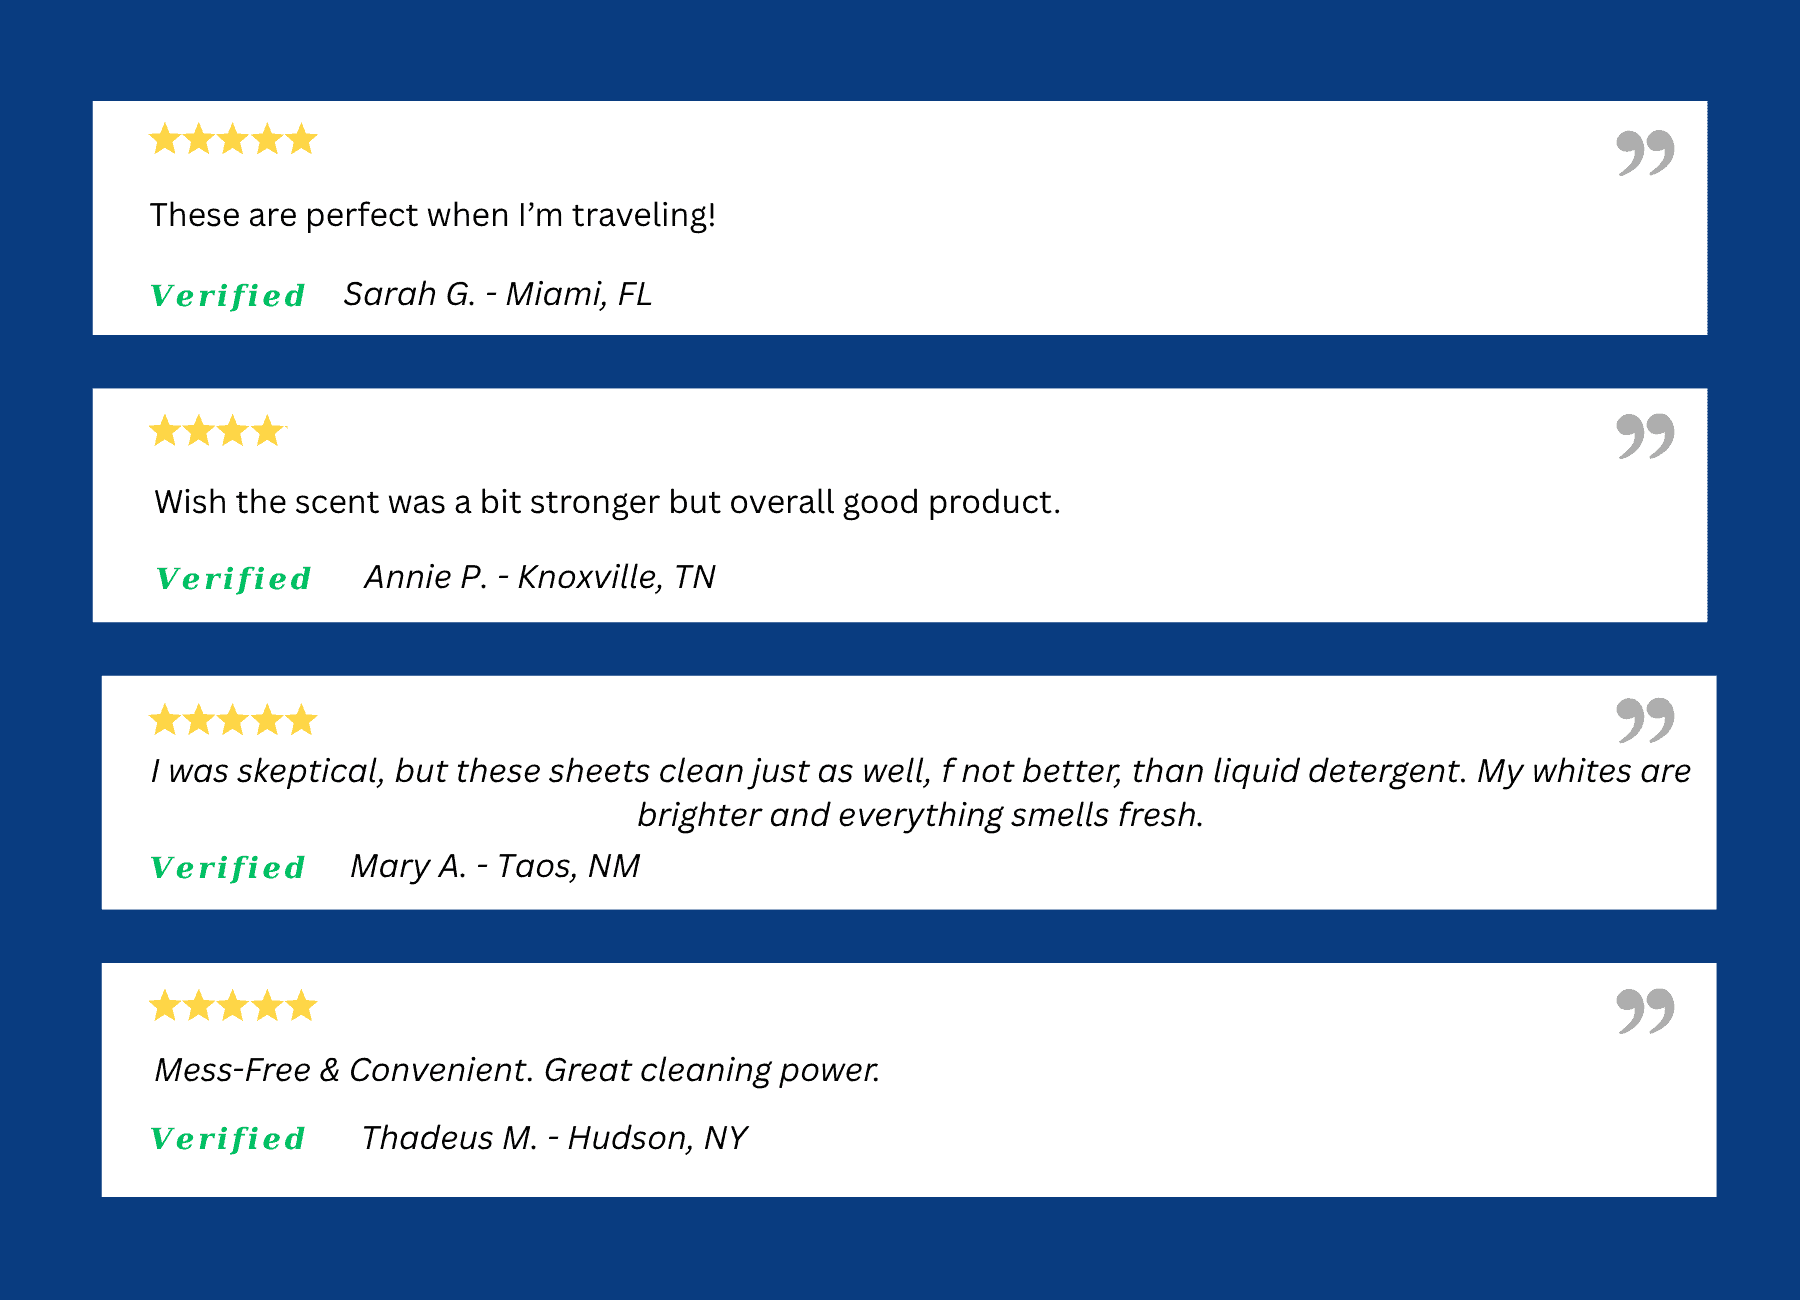
Task: Click the quote icon on Annie P.'s review
Action: click(x=1645, y=436)
